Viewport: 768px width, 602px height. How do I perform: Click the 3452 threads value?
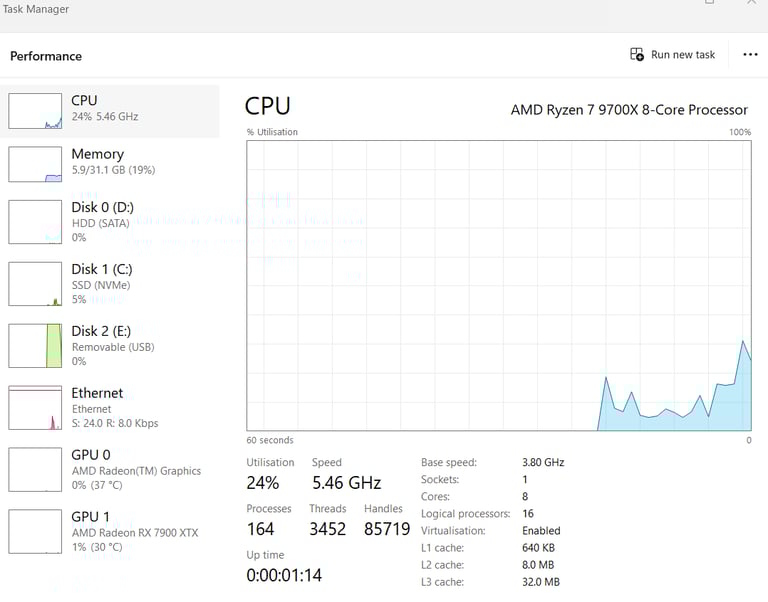(x=328, y=529)
